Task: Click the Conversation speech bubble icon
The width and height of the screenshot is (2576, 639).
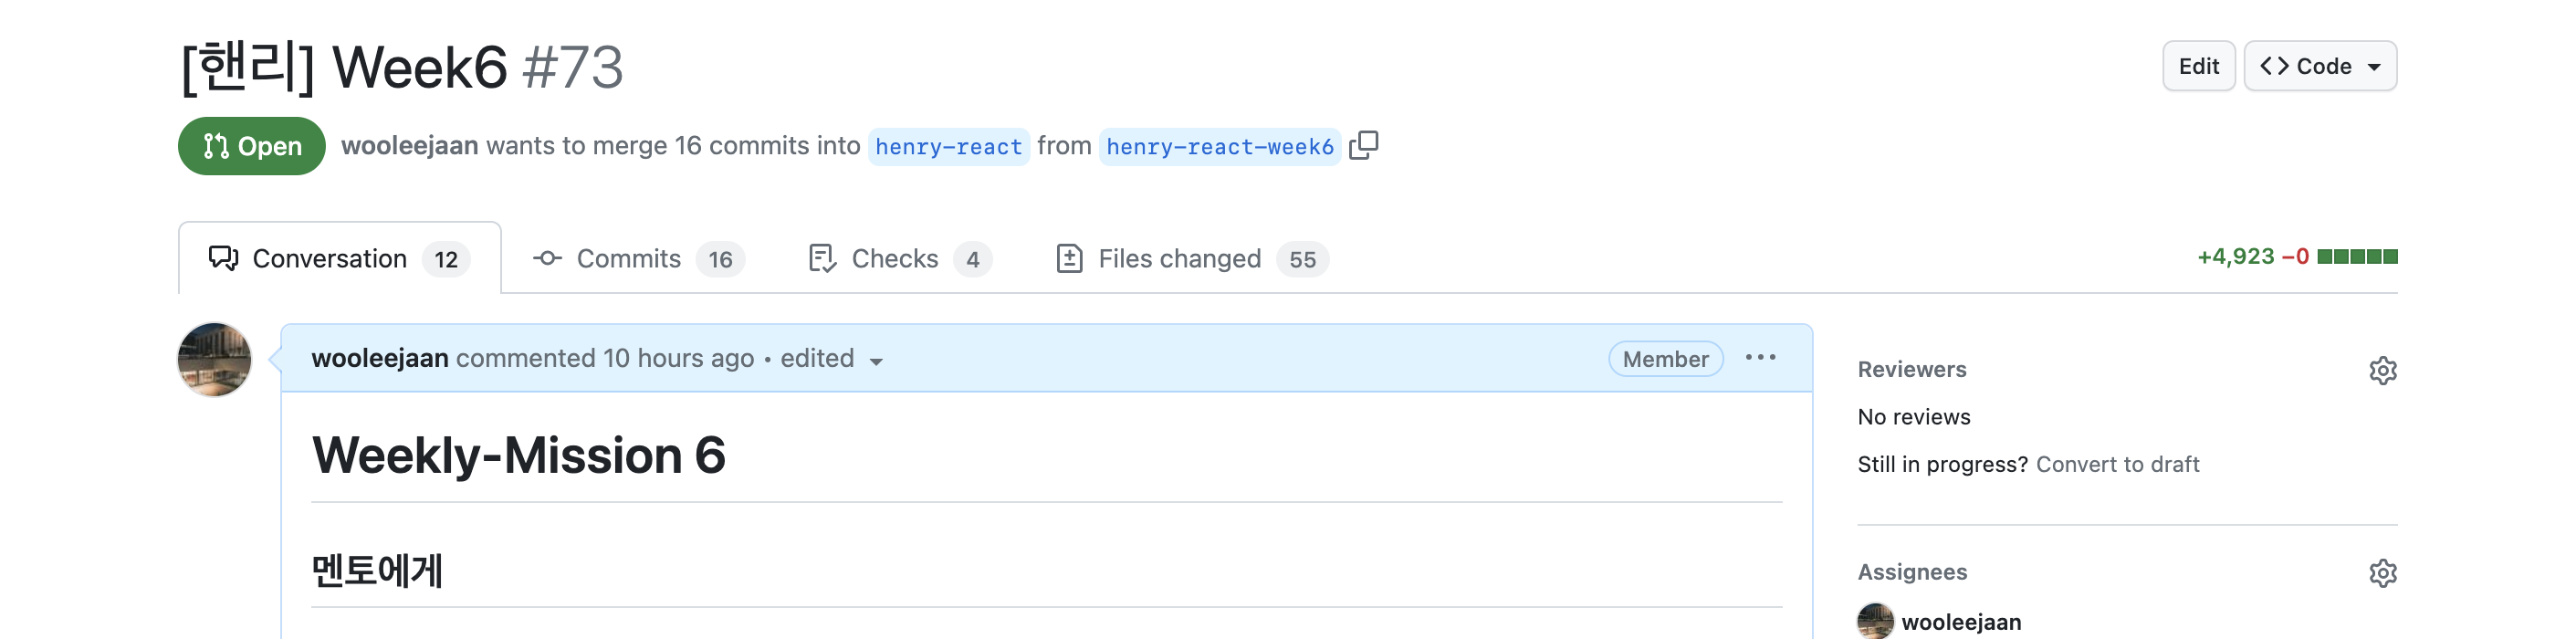Action: pyautogui.click(x=223, y=259)
